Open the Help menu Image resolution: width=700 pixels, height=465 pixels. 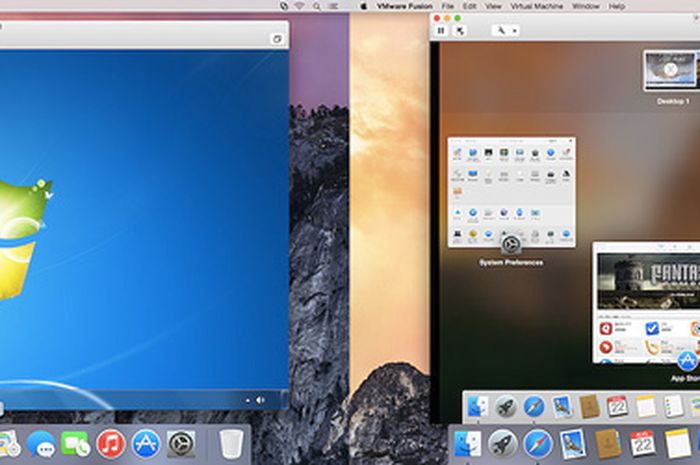pyautogui.click(x=617, y=6)
